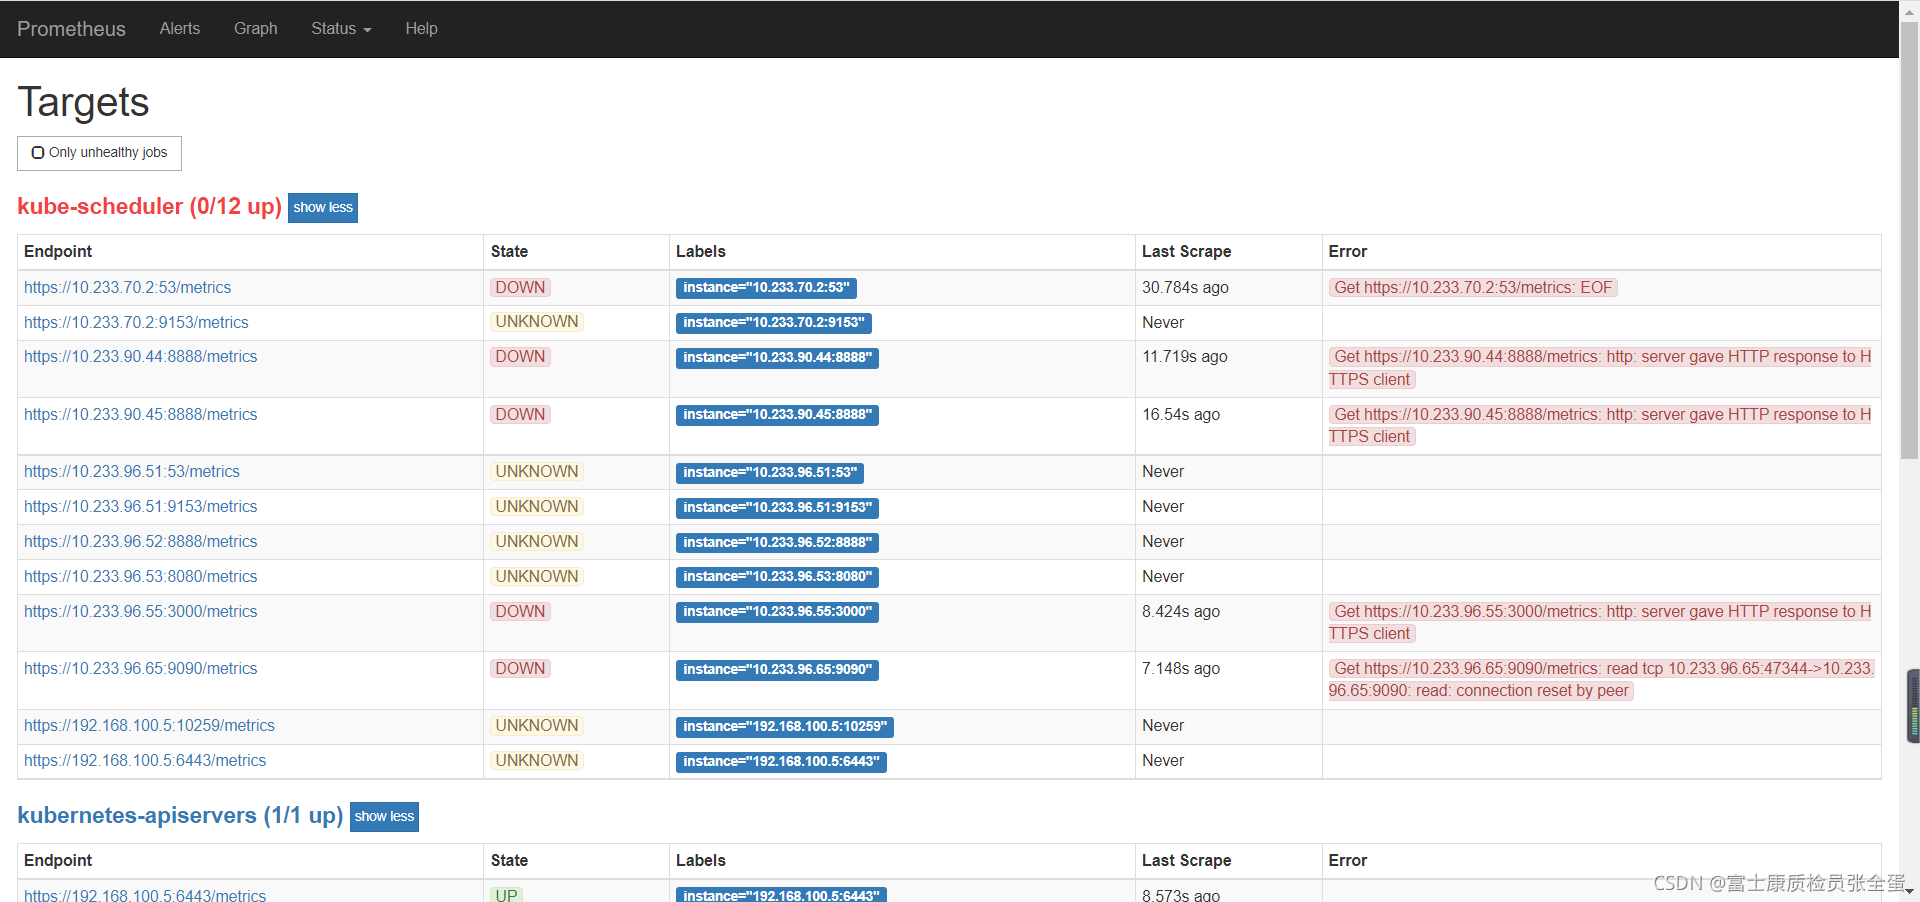Open endpoint https://10.233.90.44:8888/metrics
The width and height of the screenshot is (1920, 902).
(x=140, y=357)
